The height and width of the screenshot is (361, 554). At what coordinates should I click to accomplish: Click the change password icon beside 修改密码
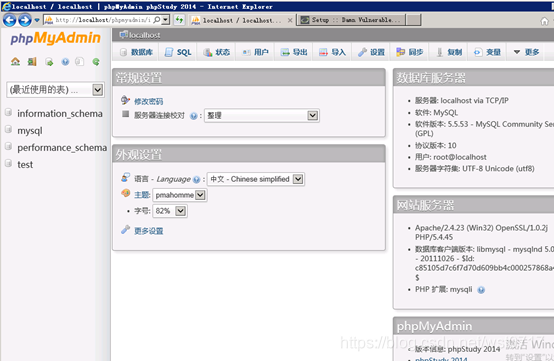pos(125,100)
